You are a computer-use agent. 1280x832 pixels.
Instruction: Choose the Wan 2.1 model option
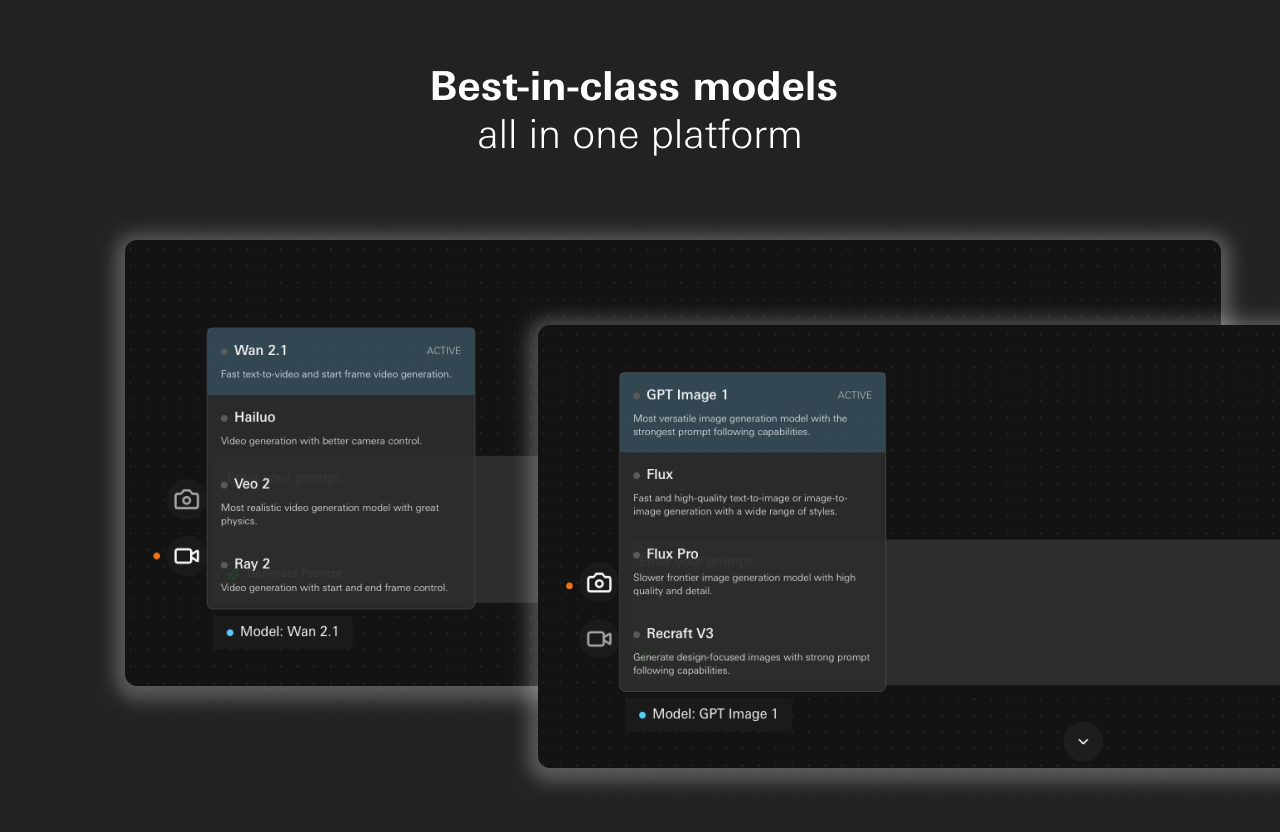pos(341,361)
